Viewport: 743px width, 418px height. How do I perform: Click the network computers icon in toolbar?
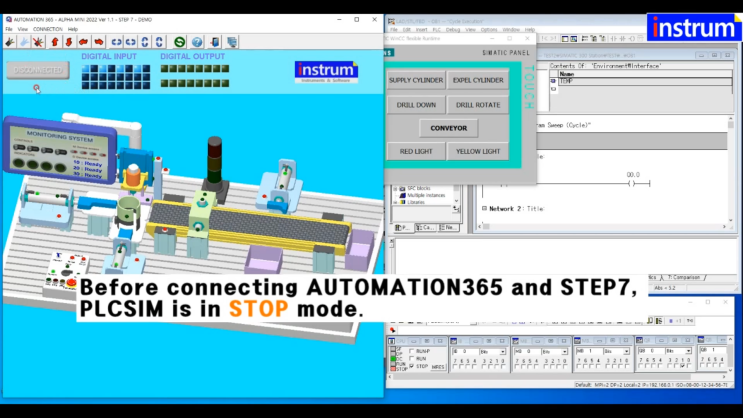click(232, 42)
